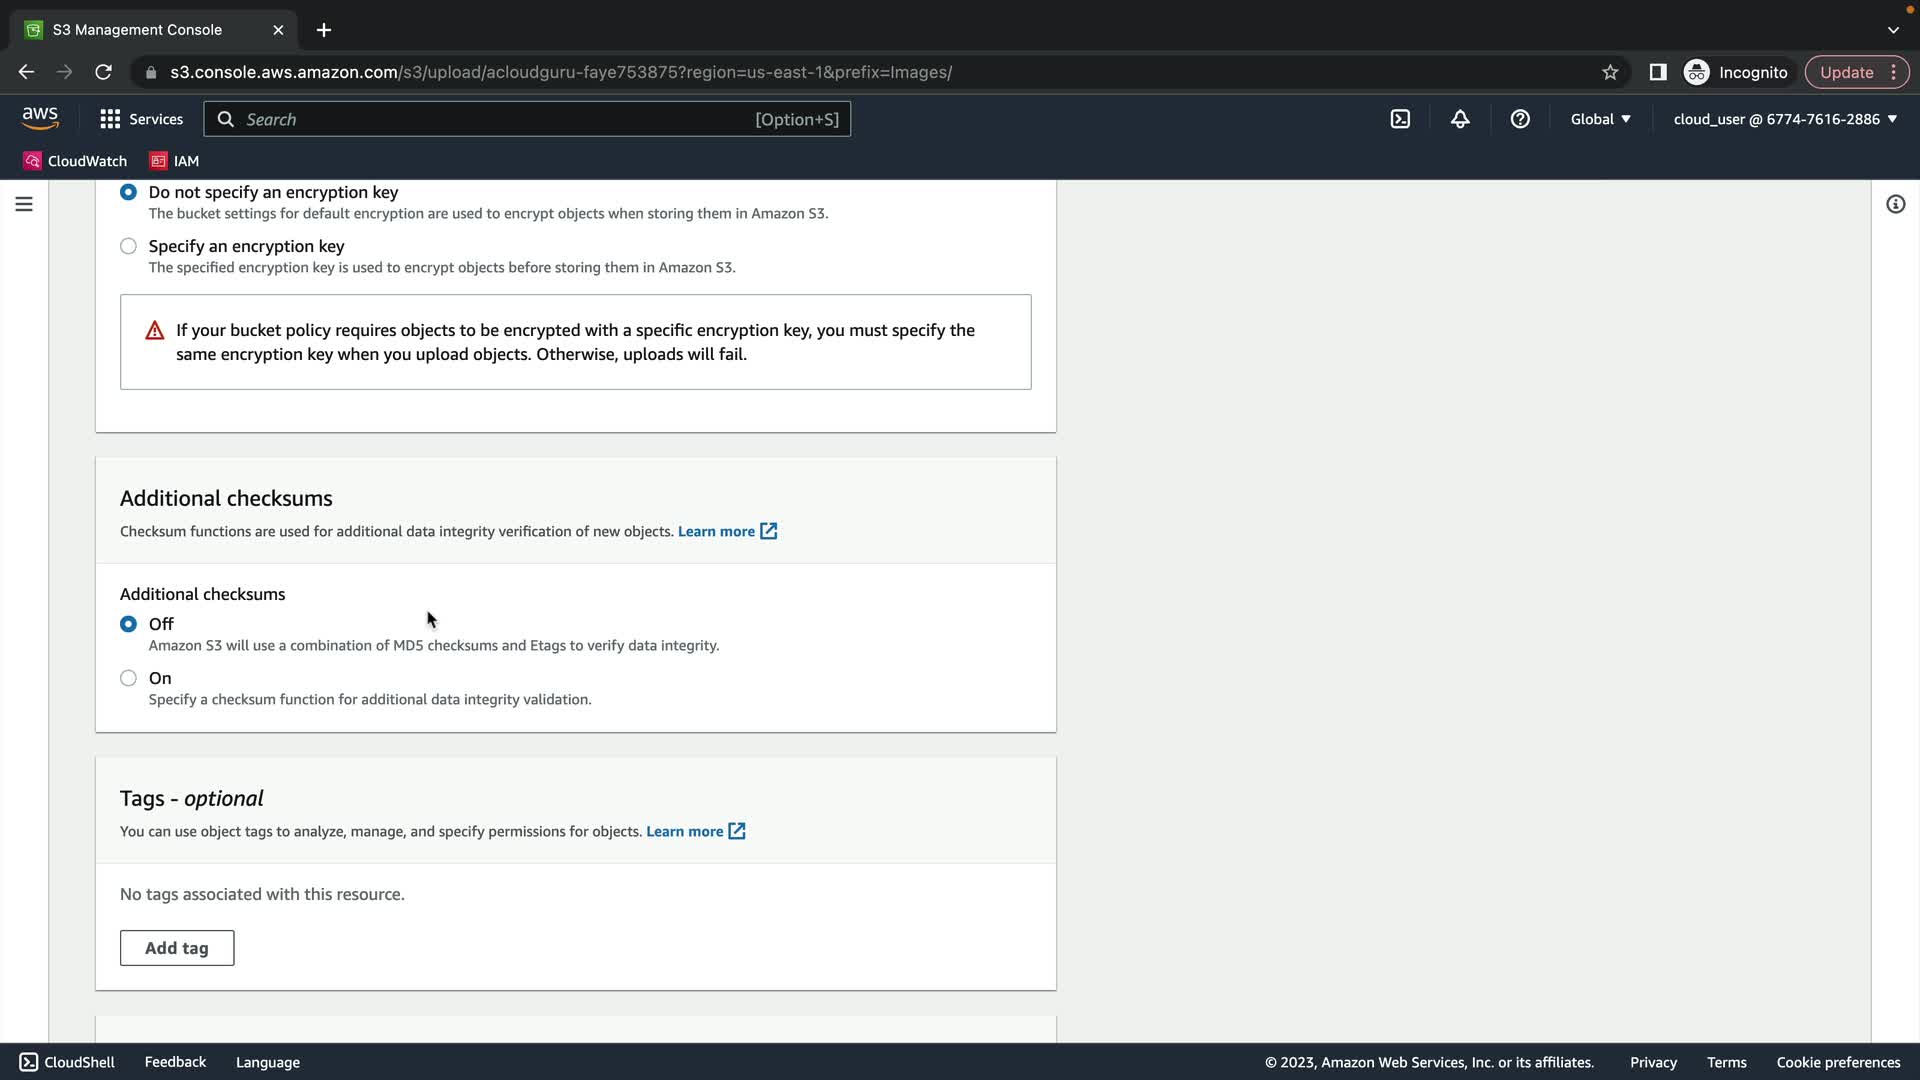Image resolution: width=1920 pixels, height=1080 pixels.
Task: Select Do not specify an encryption key
Action: 128,192
